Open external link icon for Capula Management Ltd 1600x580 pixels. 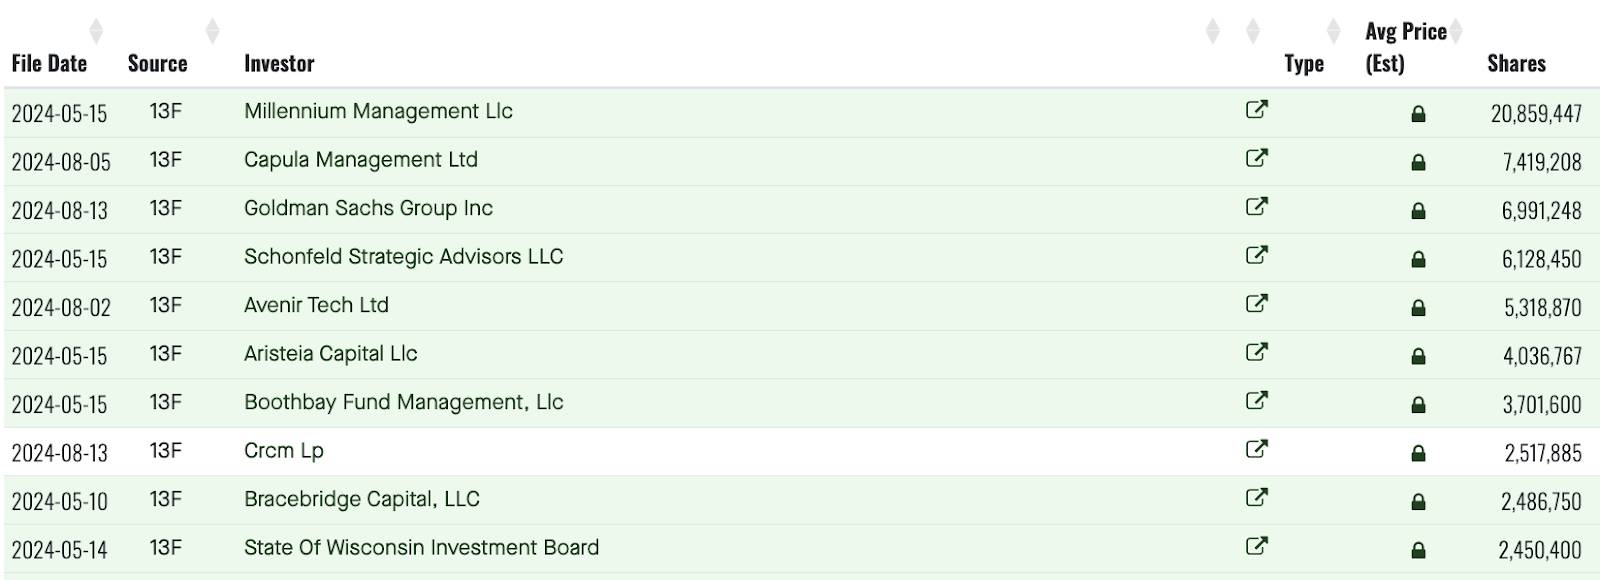[1257, 158]
